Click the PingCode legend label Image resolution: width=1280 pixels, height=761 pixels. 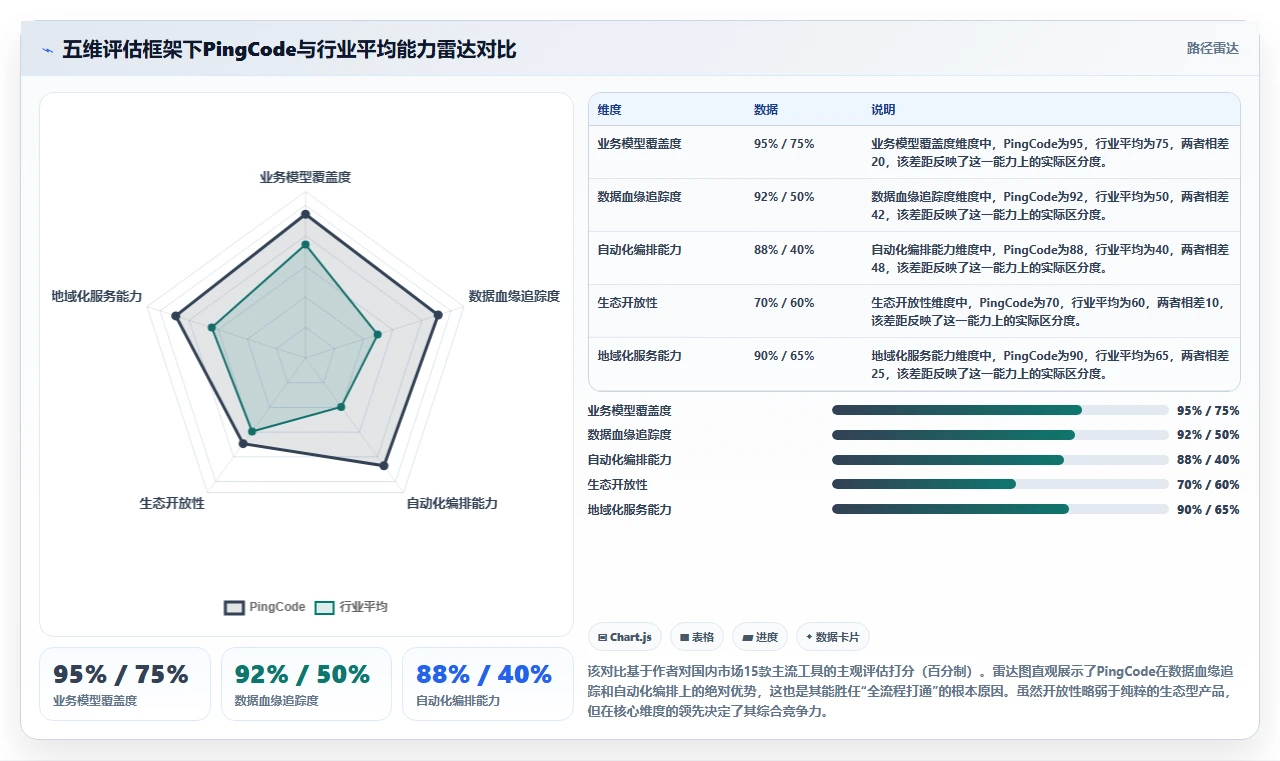point(277,607)
